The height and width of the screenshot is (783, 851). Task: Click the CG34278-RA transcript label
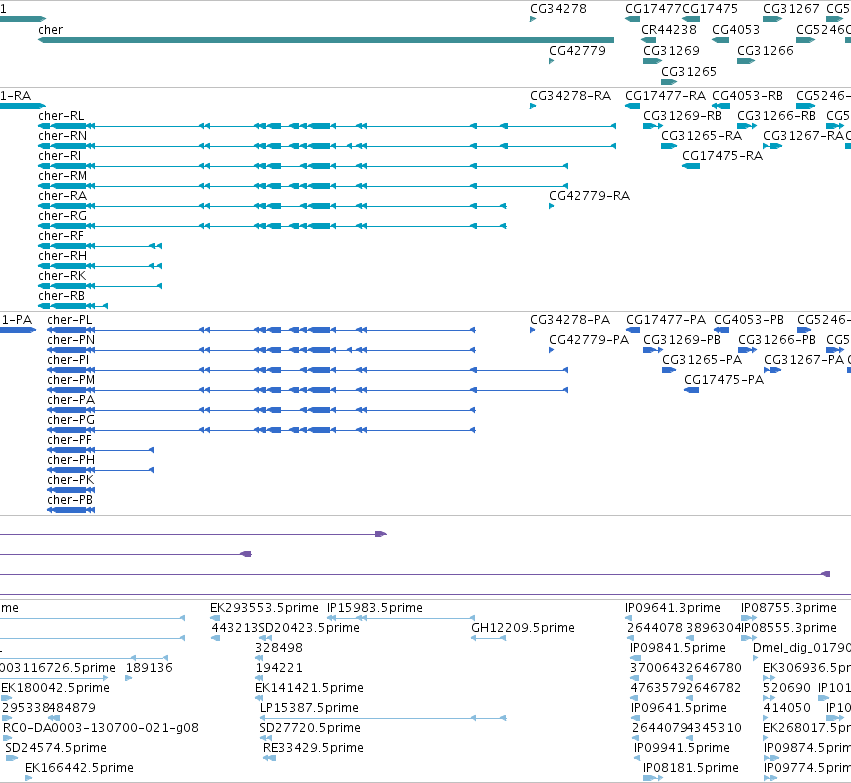tap(570, 96)
